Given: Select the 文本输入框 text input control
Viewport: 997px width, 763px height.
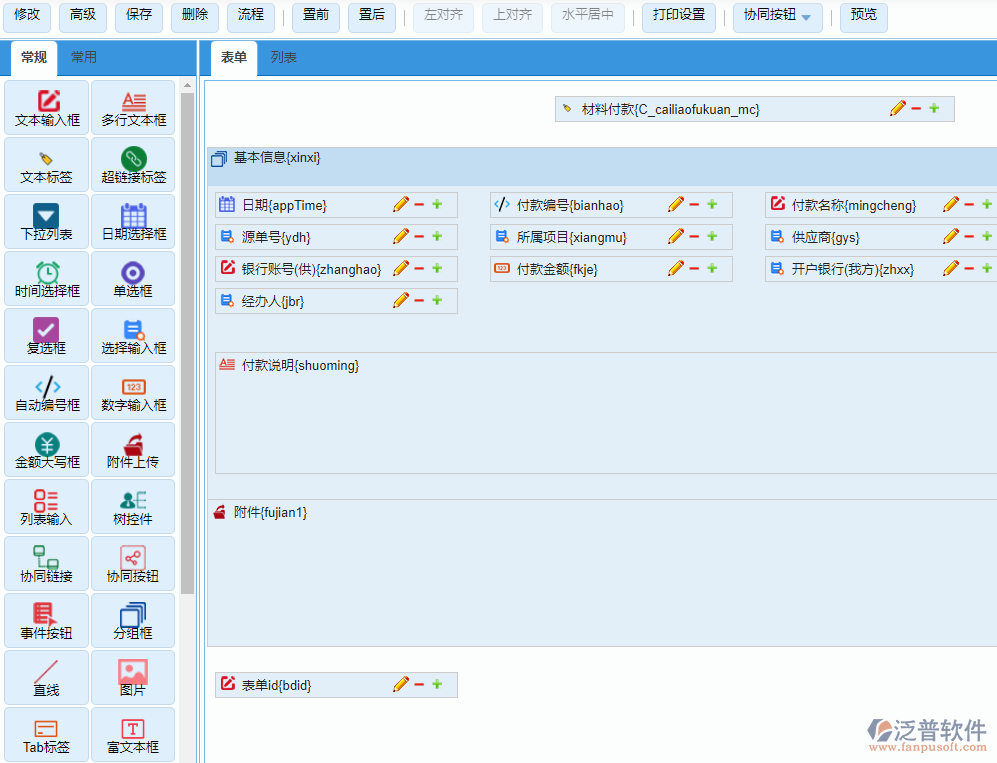Looking at the screenshot, I should [47, 108].
